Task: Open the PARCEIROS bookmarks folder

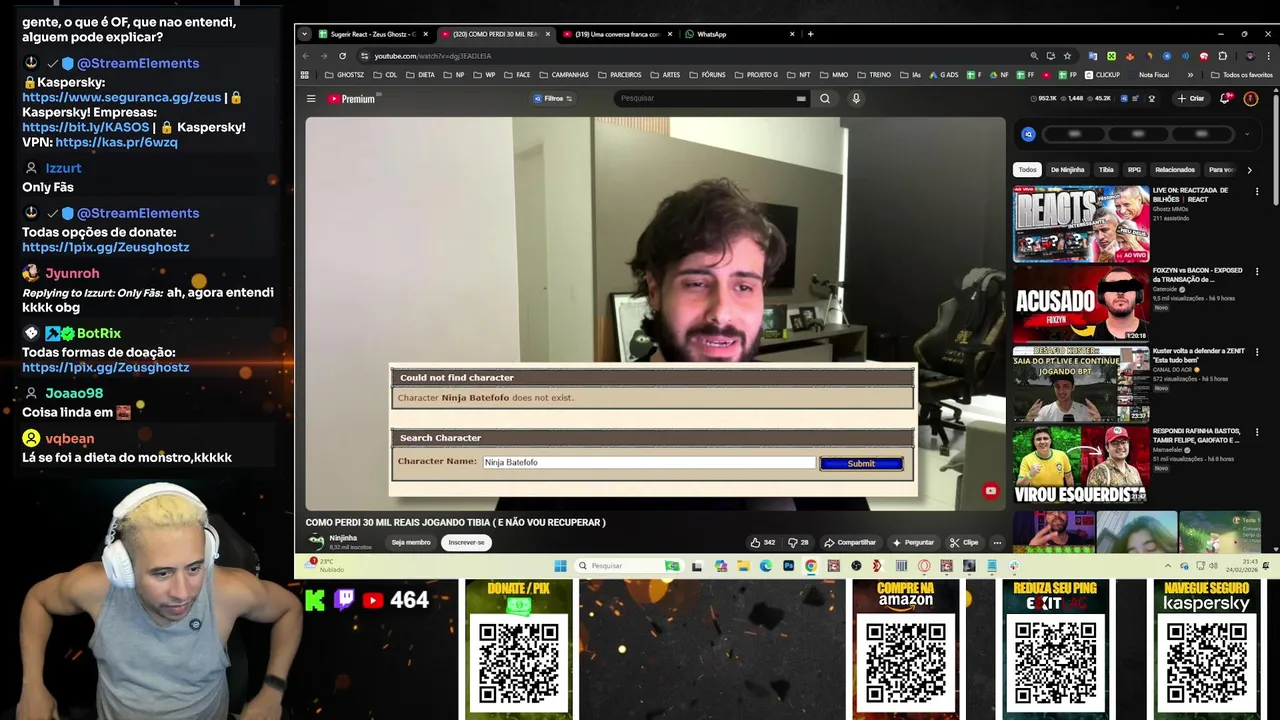Action: (619, 75)
